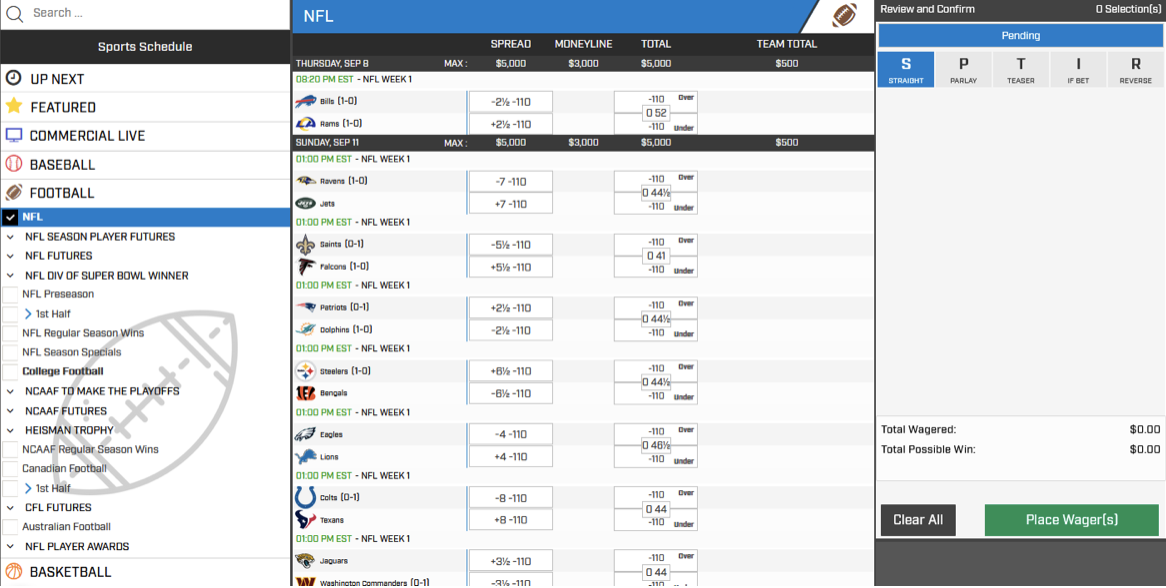Expand NFL Season Player Futures
The height and width of the screenshot is (588, 1166).
(10, 237)
